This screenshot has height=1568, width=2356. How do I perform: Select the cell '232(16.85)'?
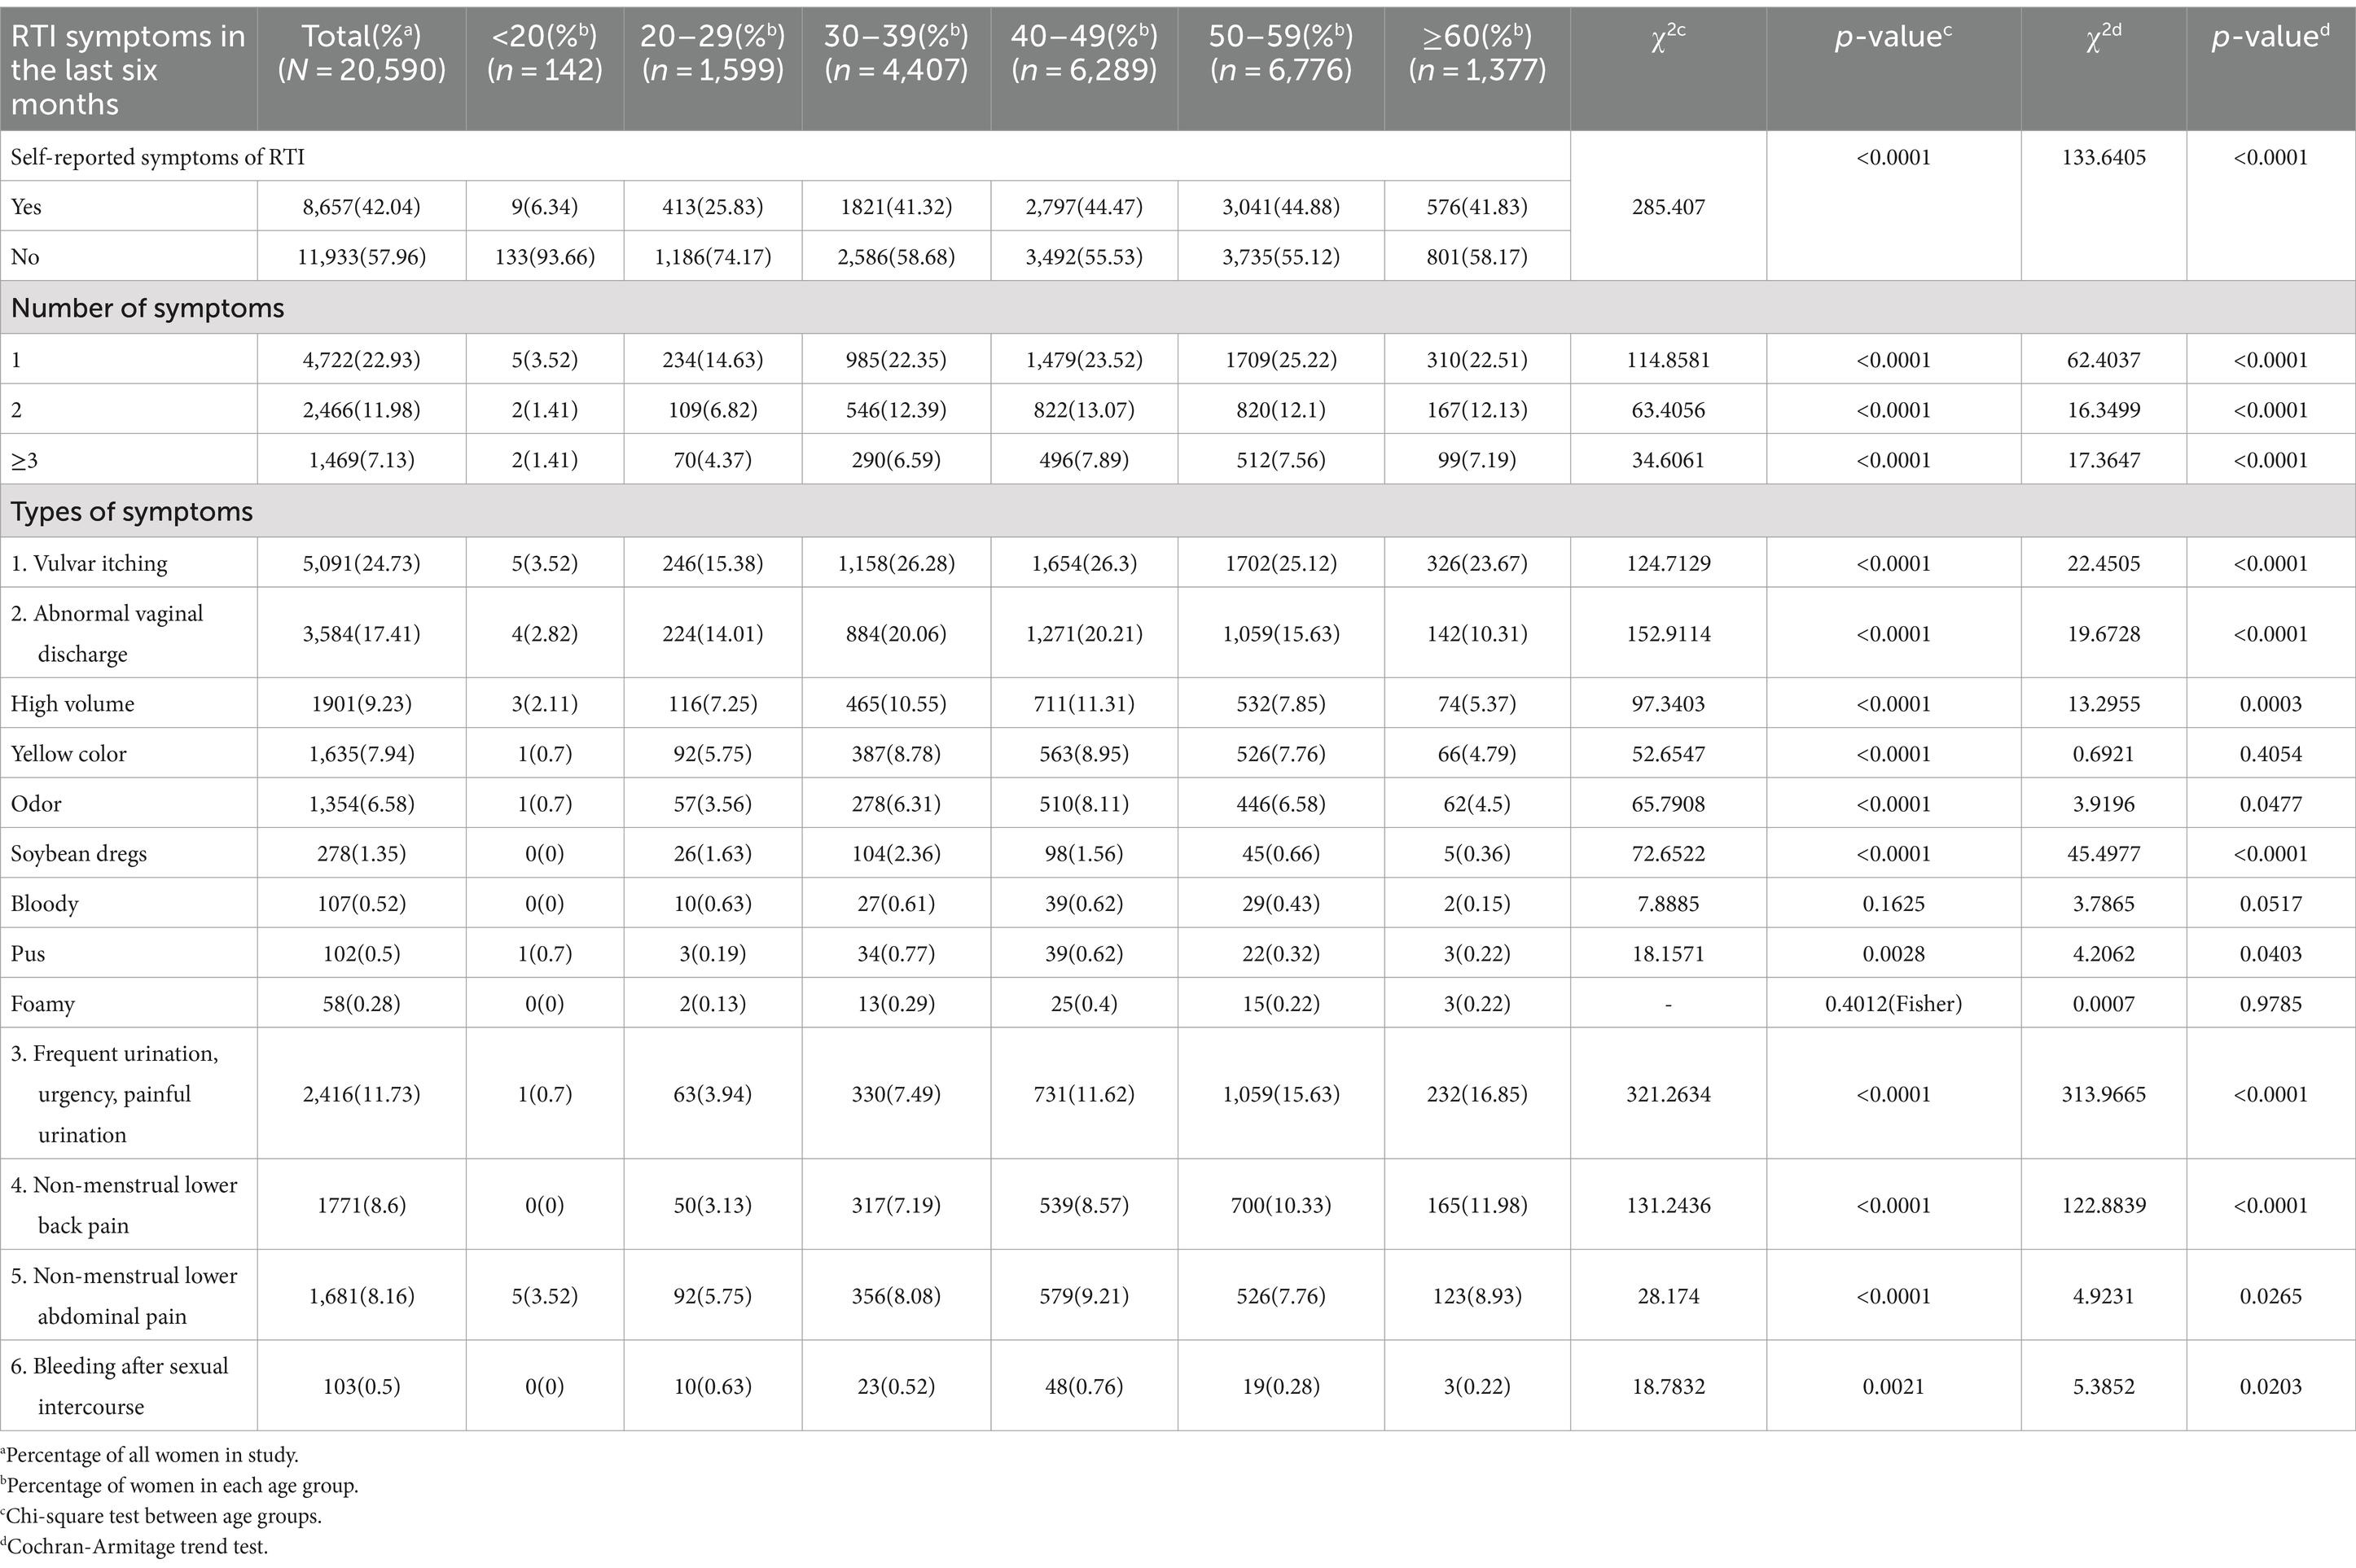coord(1477,1094)
